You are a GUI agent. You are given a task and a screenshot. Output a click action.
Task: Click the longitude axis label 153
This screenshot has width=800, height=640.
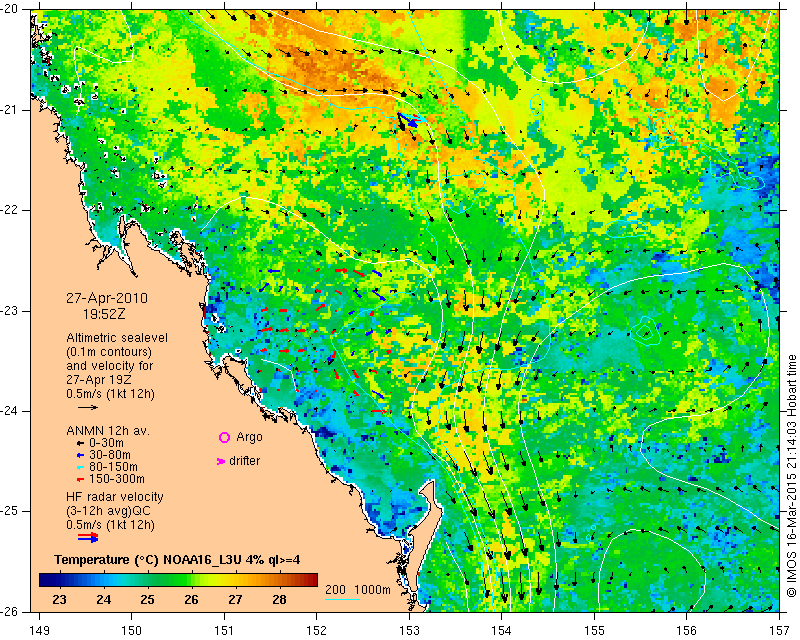pos(409,631)
